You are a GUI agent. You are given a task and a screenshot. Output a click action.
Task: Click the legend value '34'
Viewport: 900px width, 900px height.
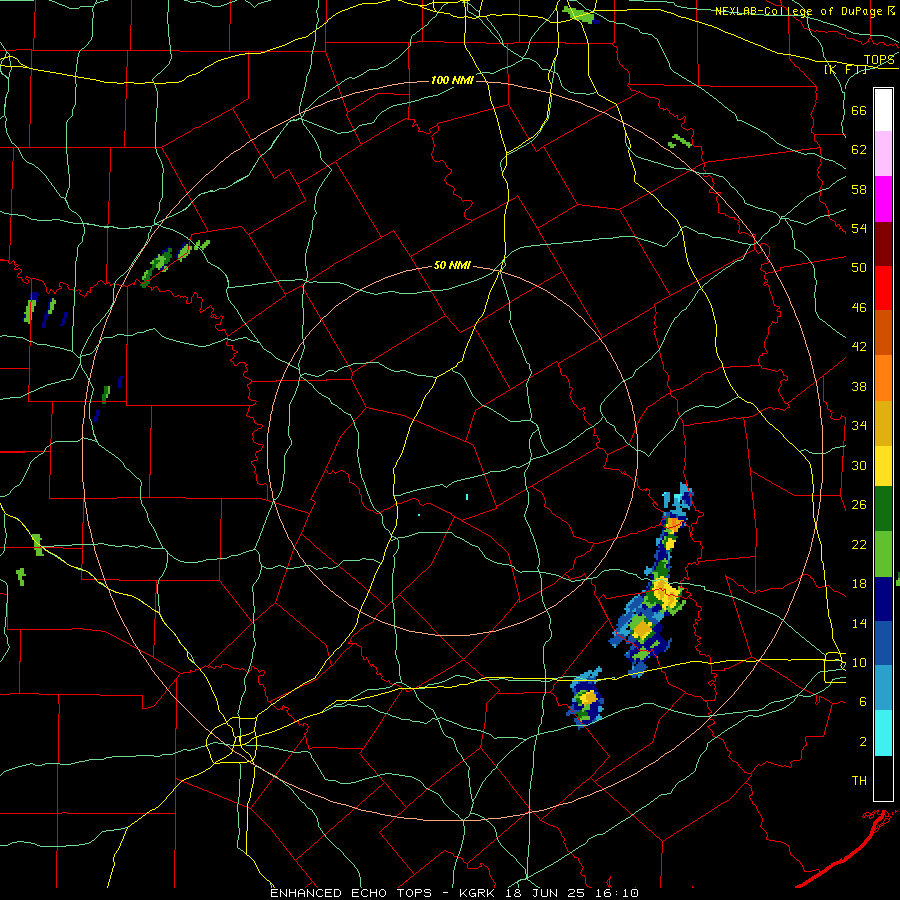859,425
